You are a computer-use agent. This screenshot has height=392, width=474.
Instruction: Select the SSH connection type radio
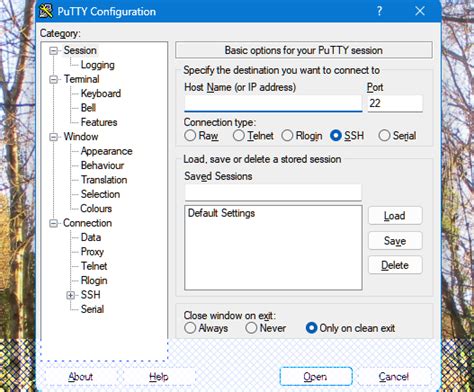(335, 136)
